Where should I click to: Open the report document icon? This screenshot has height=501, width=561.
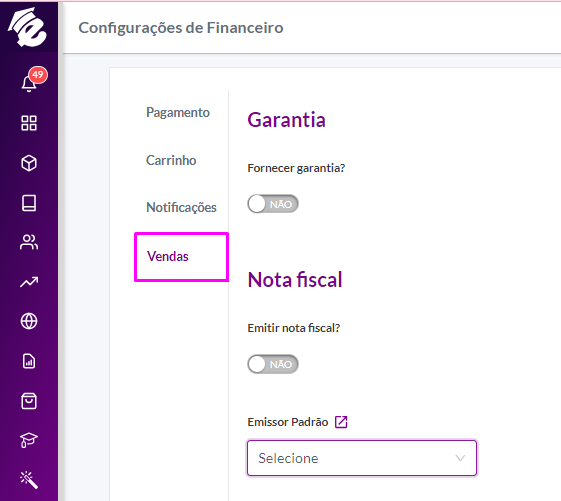point(29,361)
